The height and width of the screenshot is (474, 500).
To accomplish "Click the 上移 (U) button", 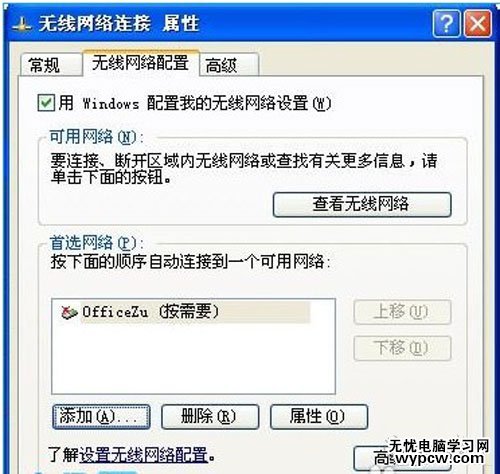I will coord(402,312).
